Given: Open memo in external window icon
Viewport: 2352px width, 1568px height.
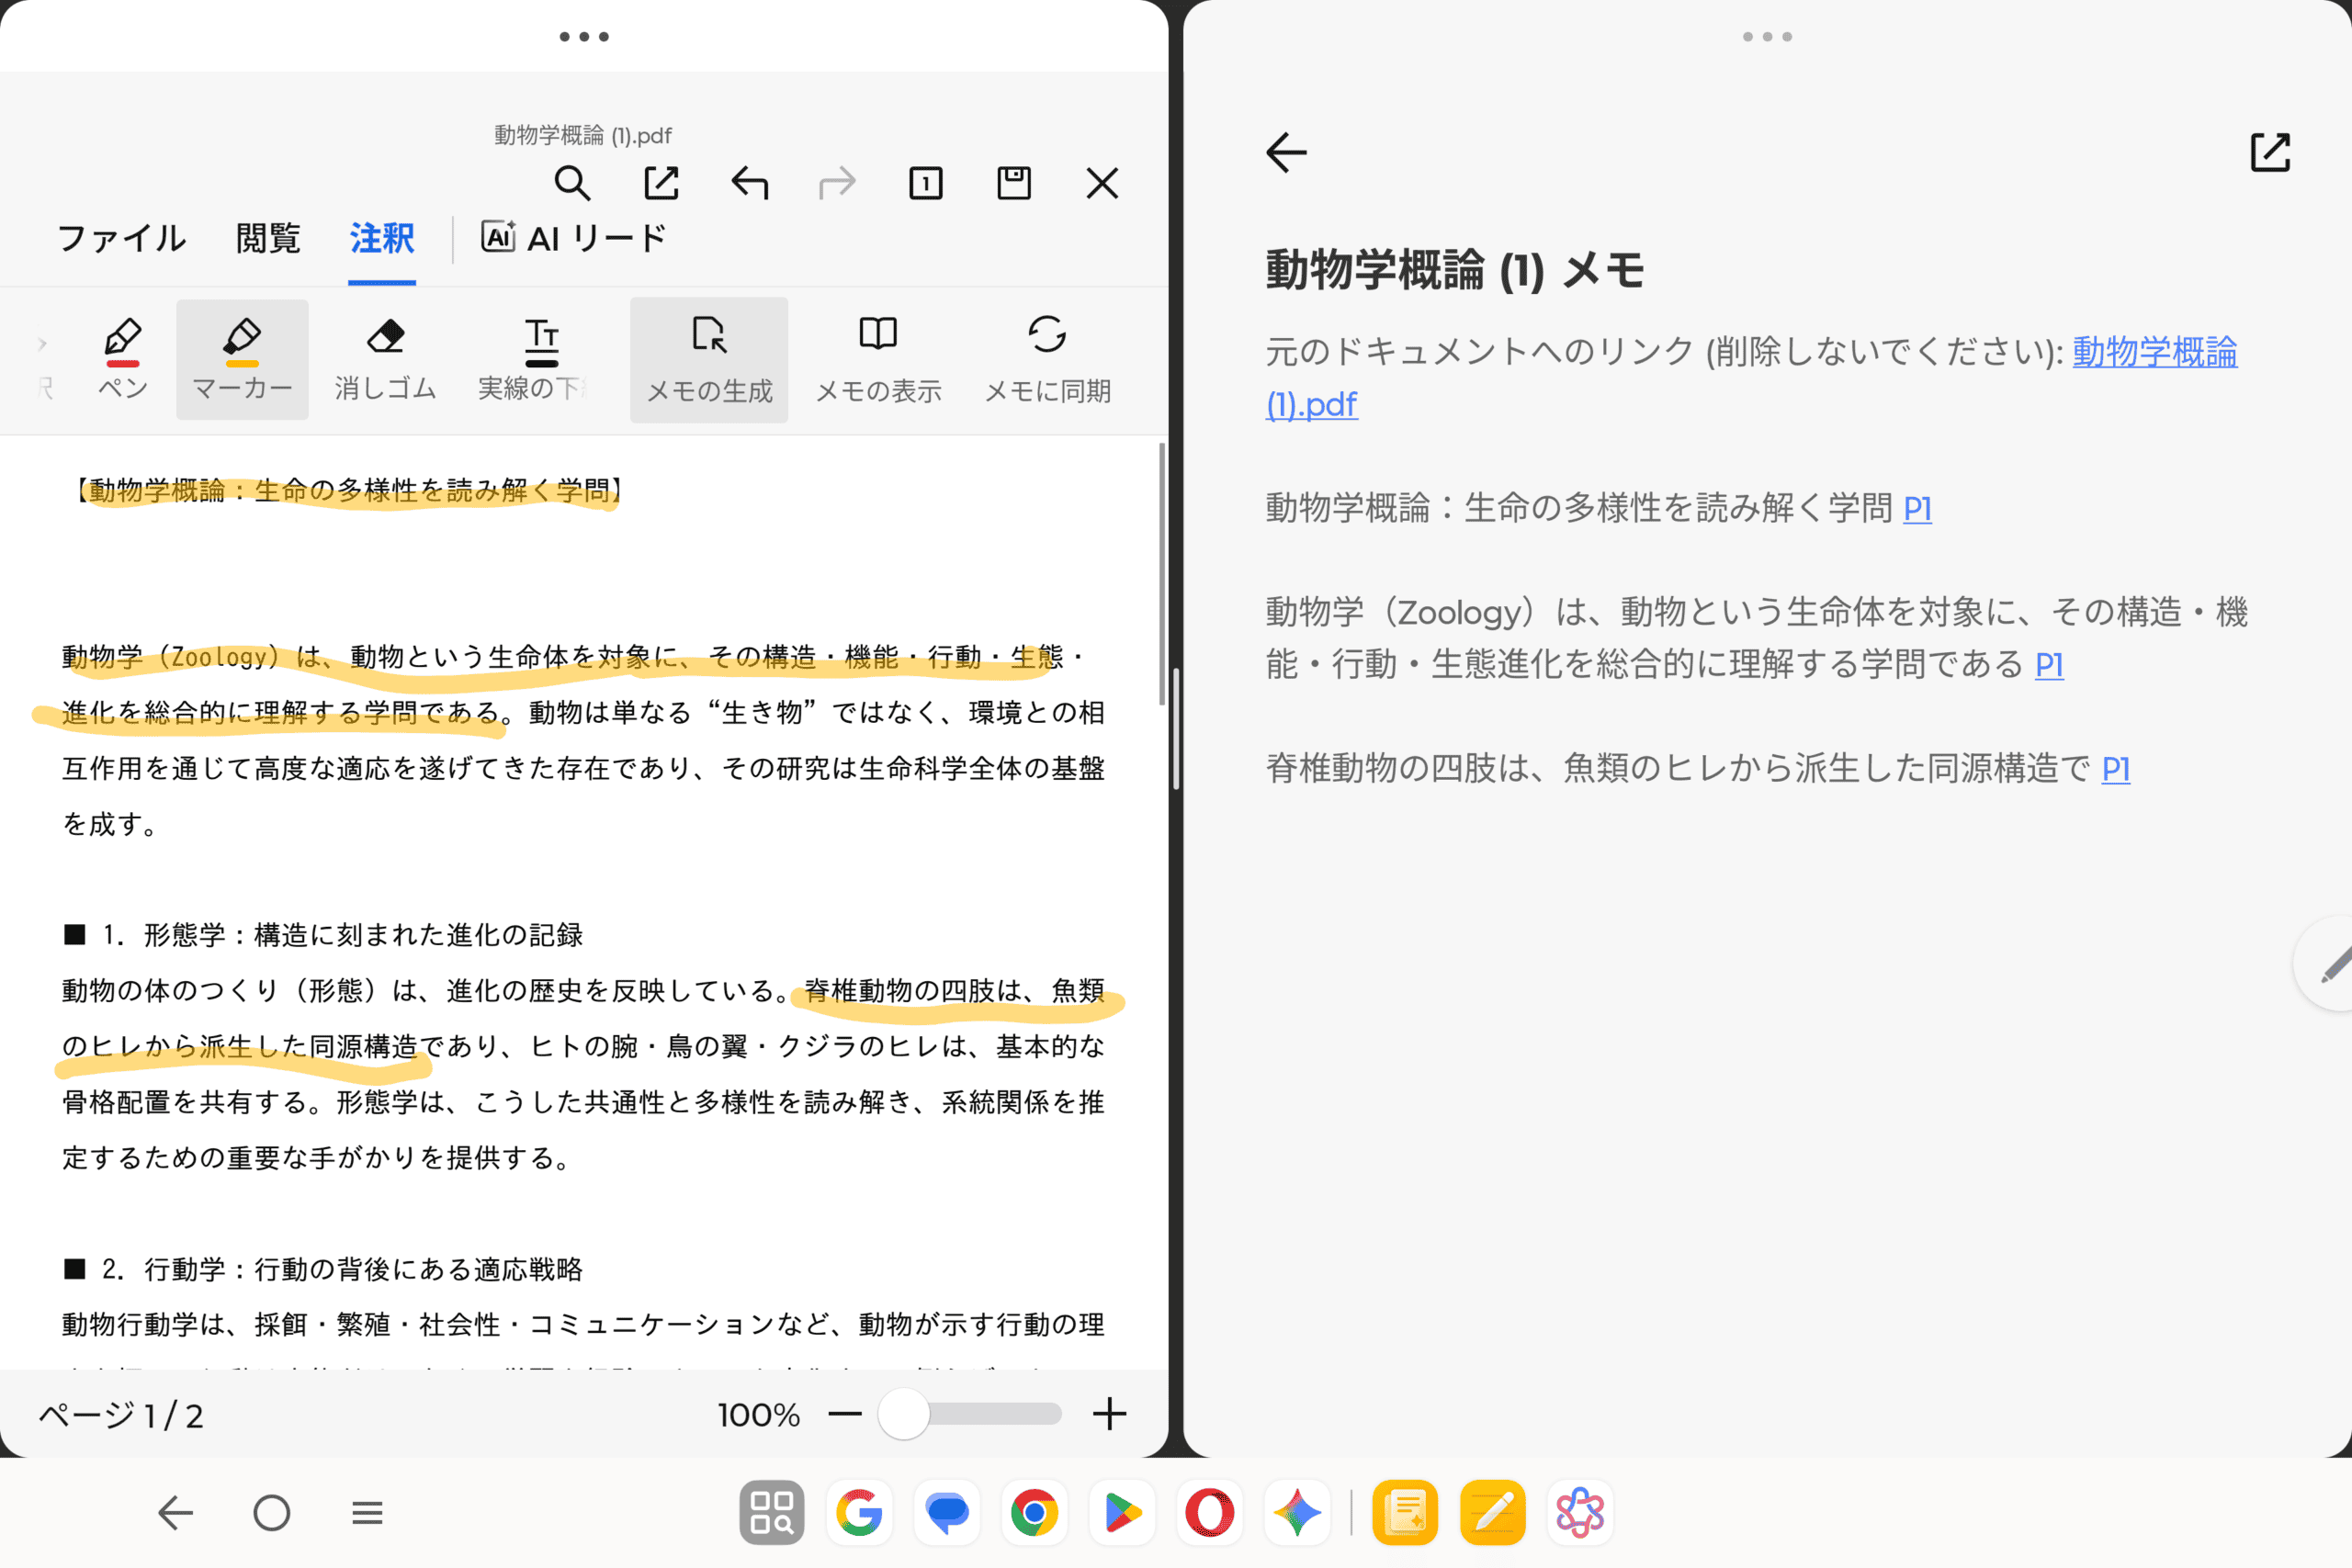Looking at the screenshot, I should pos(2270,153).
